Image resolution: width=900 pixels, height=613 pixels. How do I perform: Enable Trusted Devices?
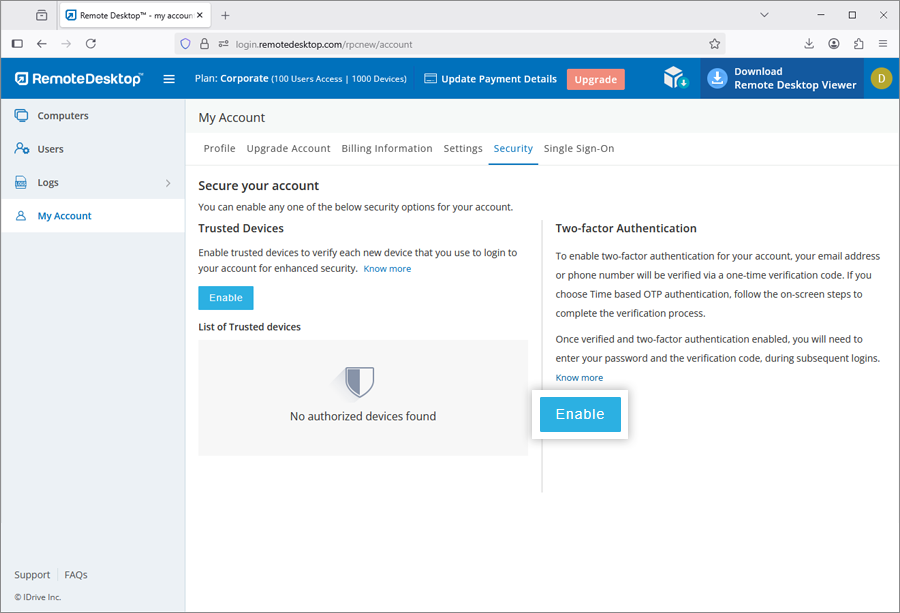(x=226, y=298)
